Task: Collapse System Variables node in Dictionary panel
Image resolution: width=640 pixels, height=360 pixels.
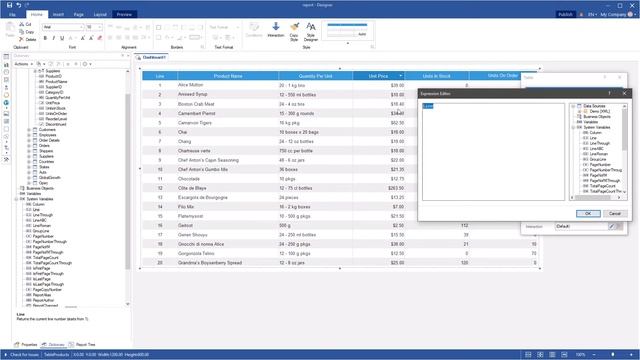Action: point(17,199)
